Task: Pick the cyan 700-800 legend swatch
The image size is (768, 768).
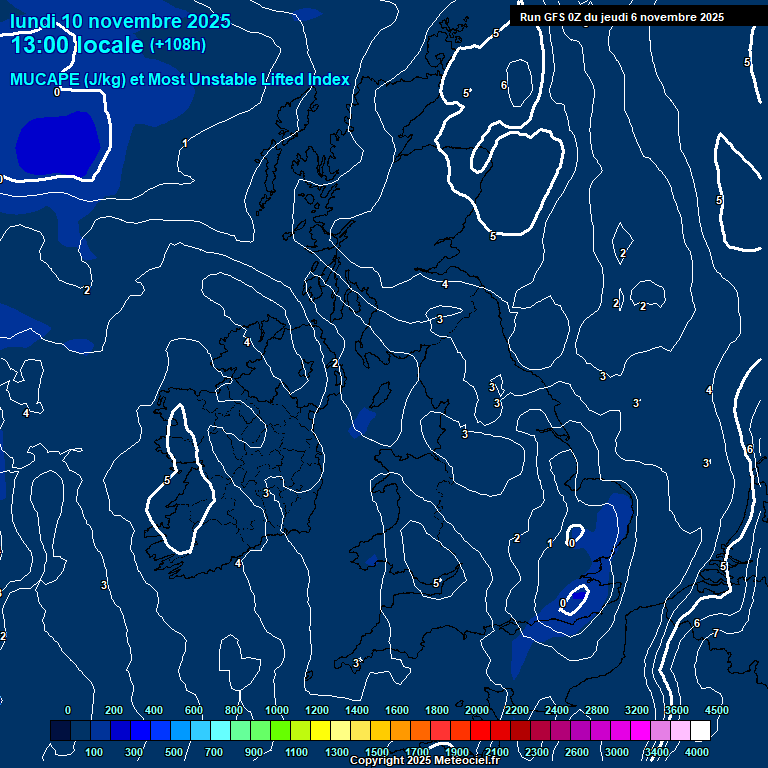Action: pyautogui.click(x=220, y=730)
